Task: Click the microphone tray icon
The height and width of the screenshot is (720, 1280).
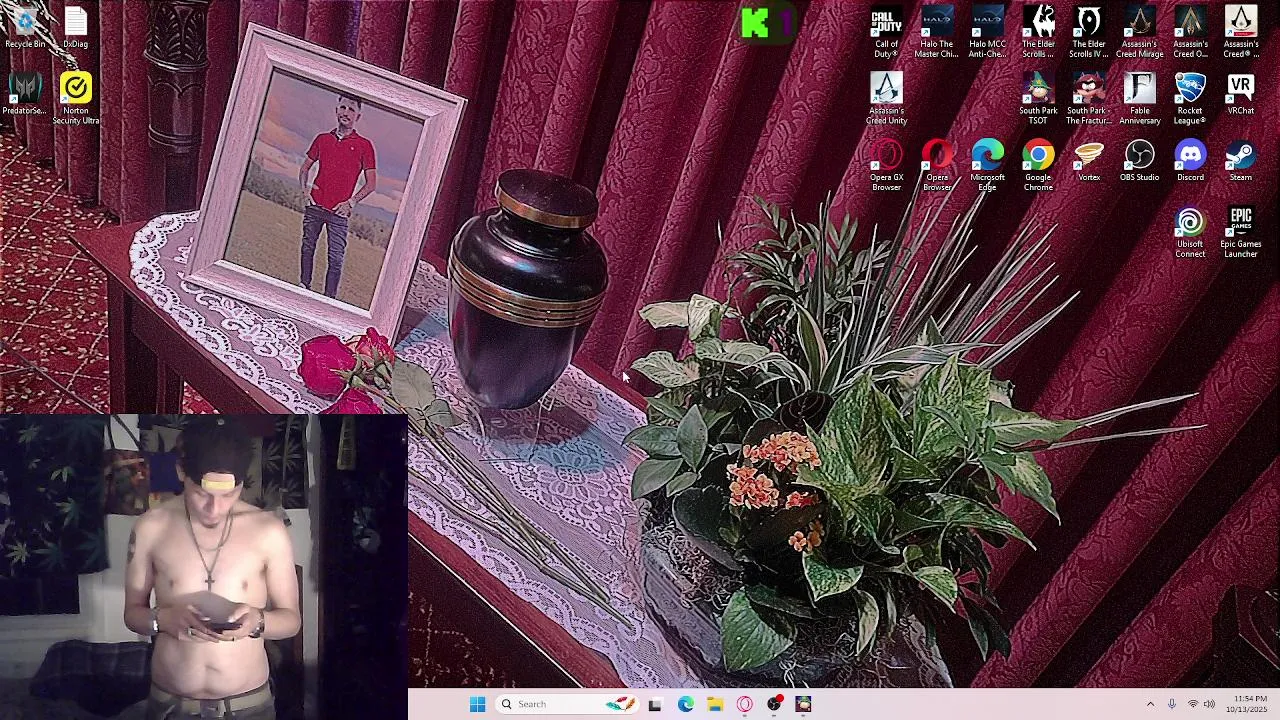Action: pos(1172,704)
